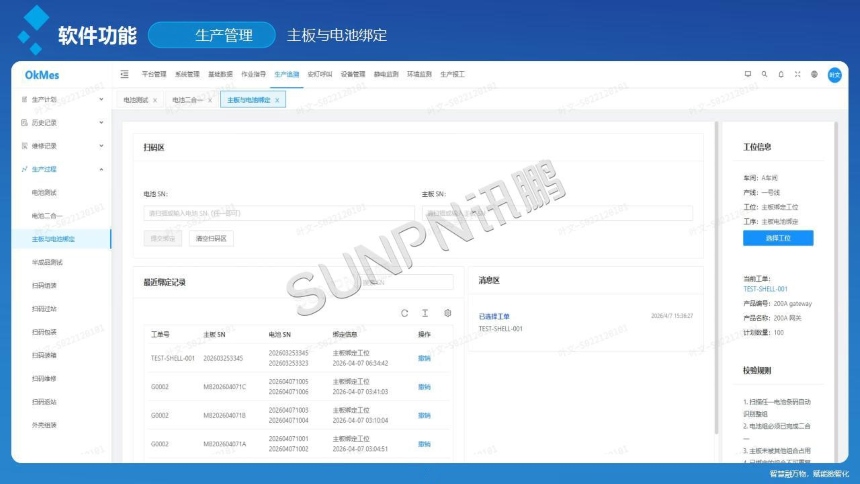Select the 主板与电池绑定 page tab
The image size is (860, 484).
click(248, 100)
